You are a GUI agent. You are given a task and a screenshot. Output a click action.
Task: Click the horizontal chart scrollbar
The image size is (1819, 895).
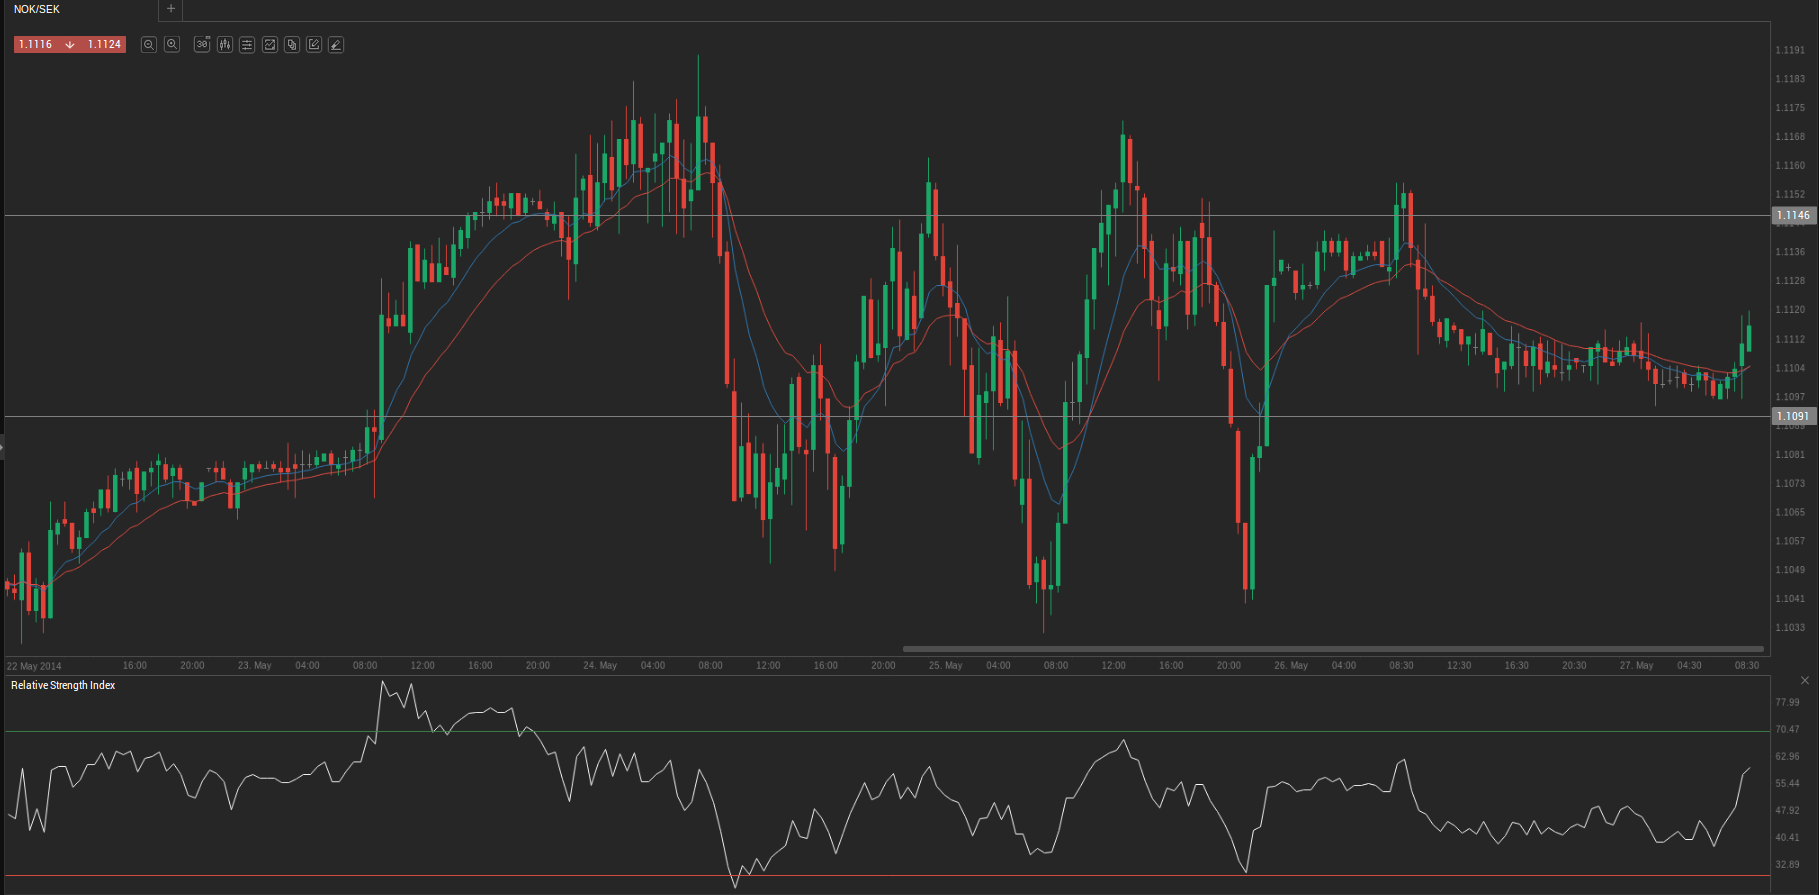1333,649
